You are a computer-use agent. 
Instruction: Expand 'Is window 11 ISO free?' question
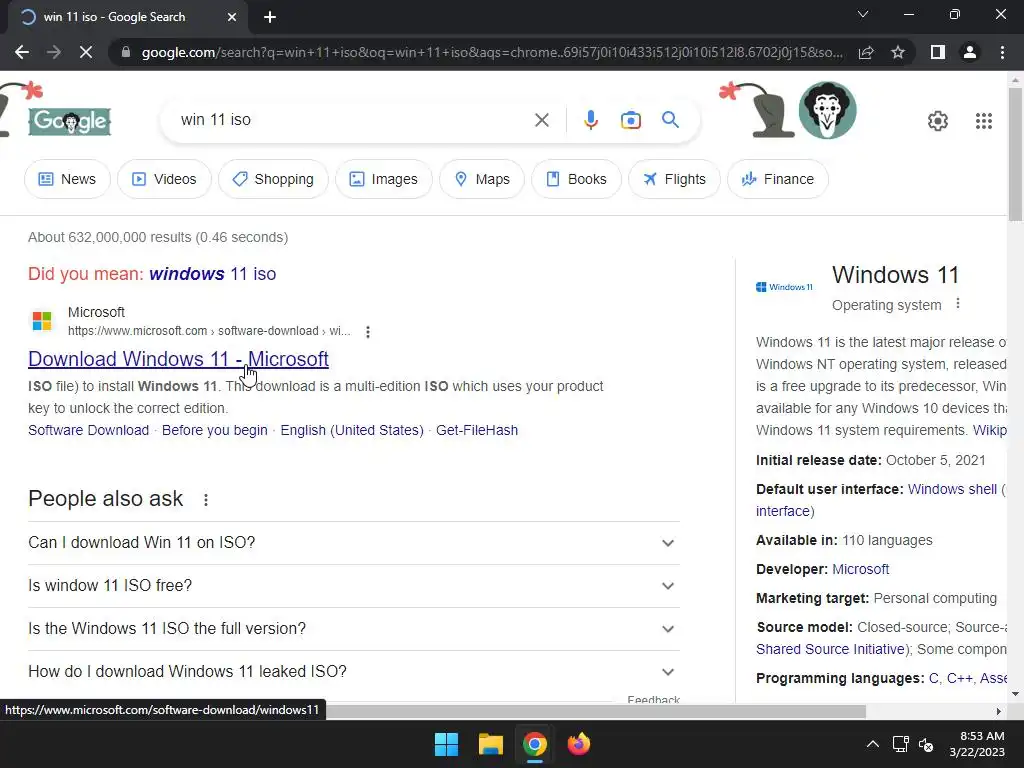coord(353,586)
